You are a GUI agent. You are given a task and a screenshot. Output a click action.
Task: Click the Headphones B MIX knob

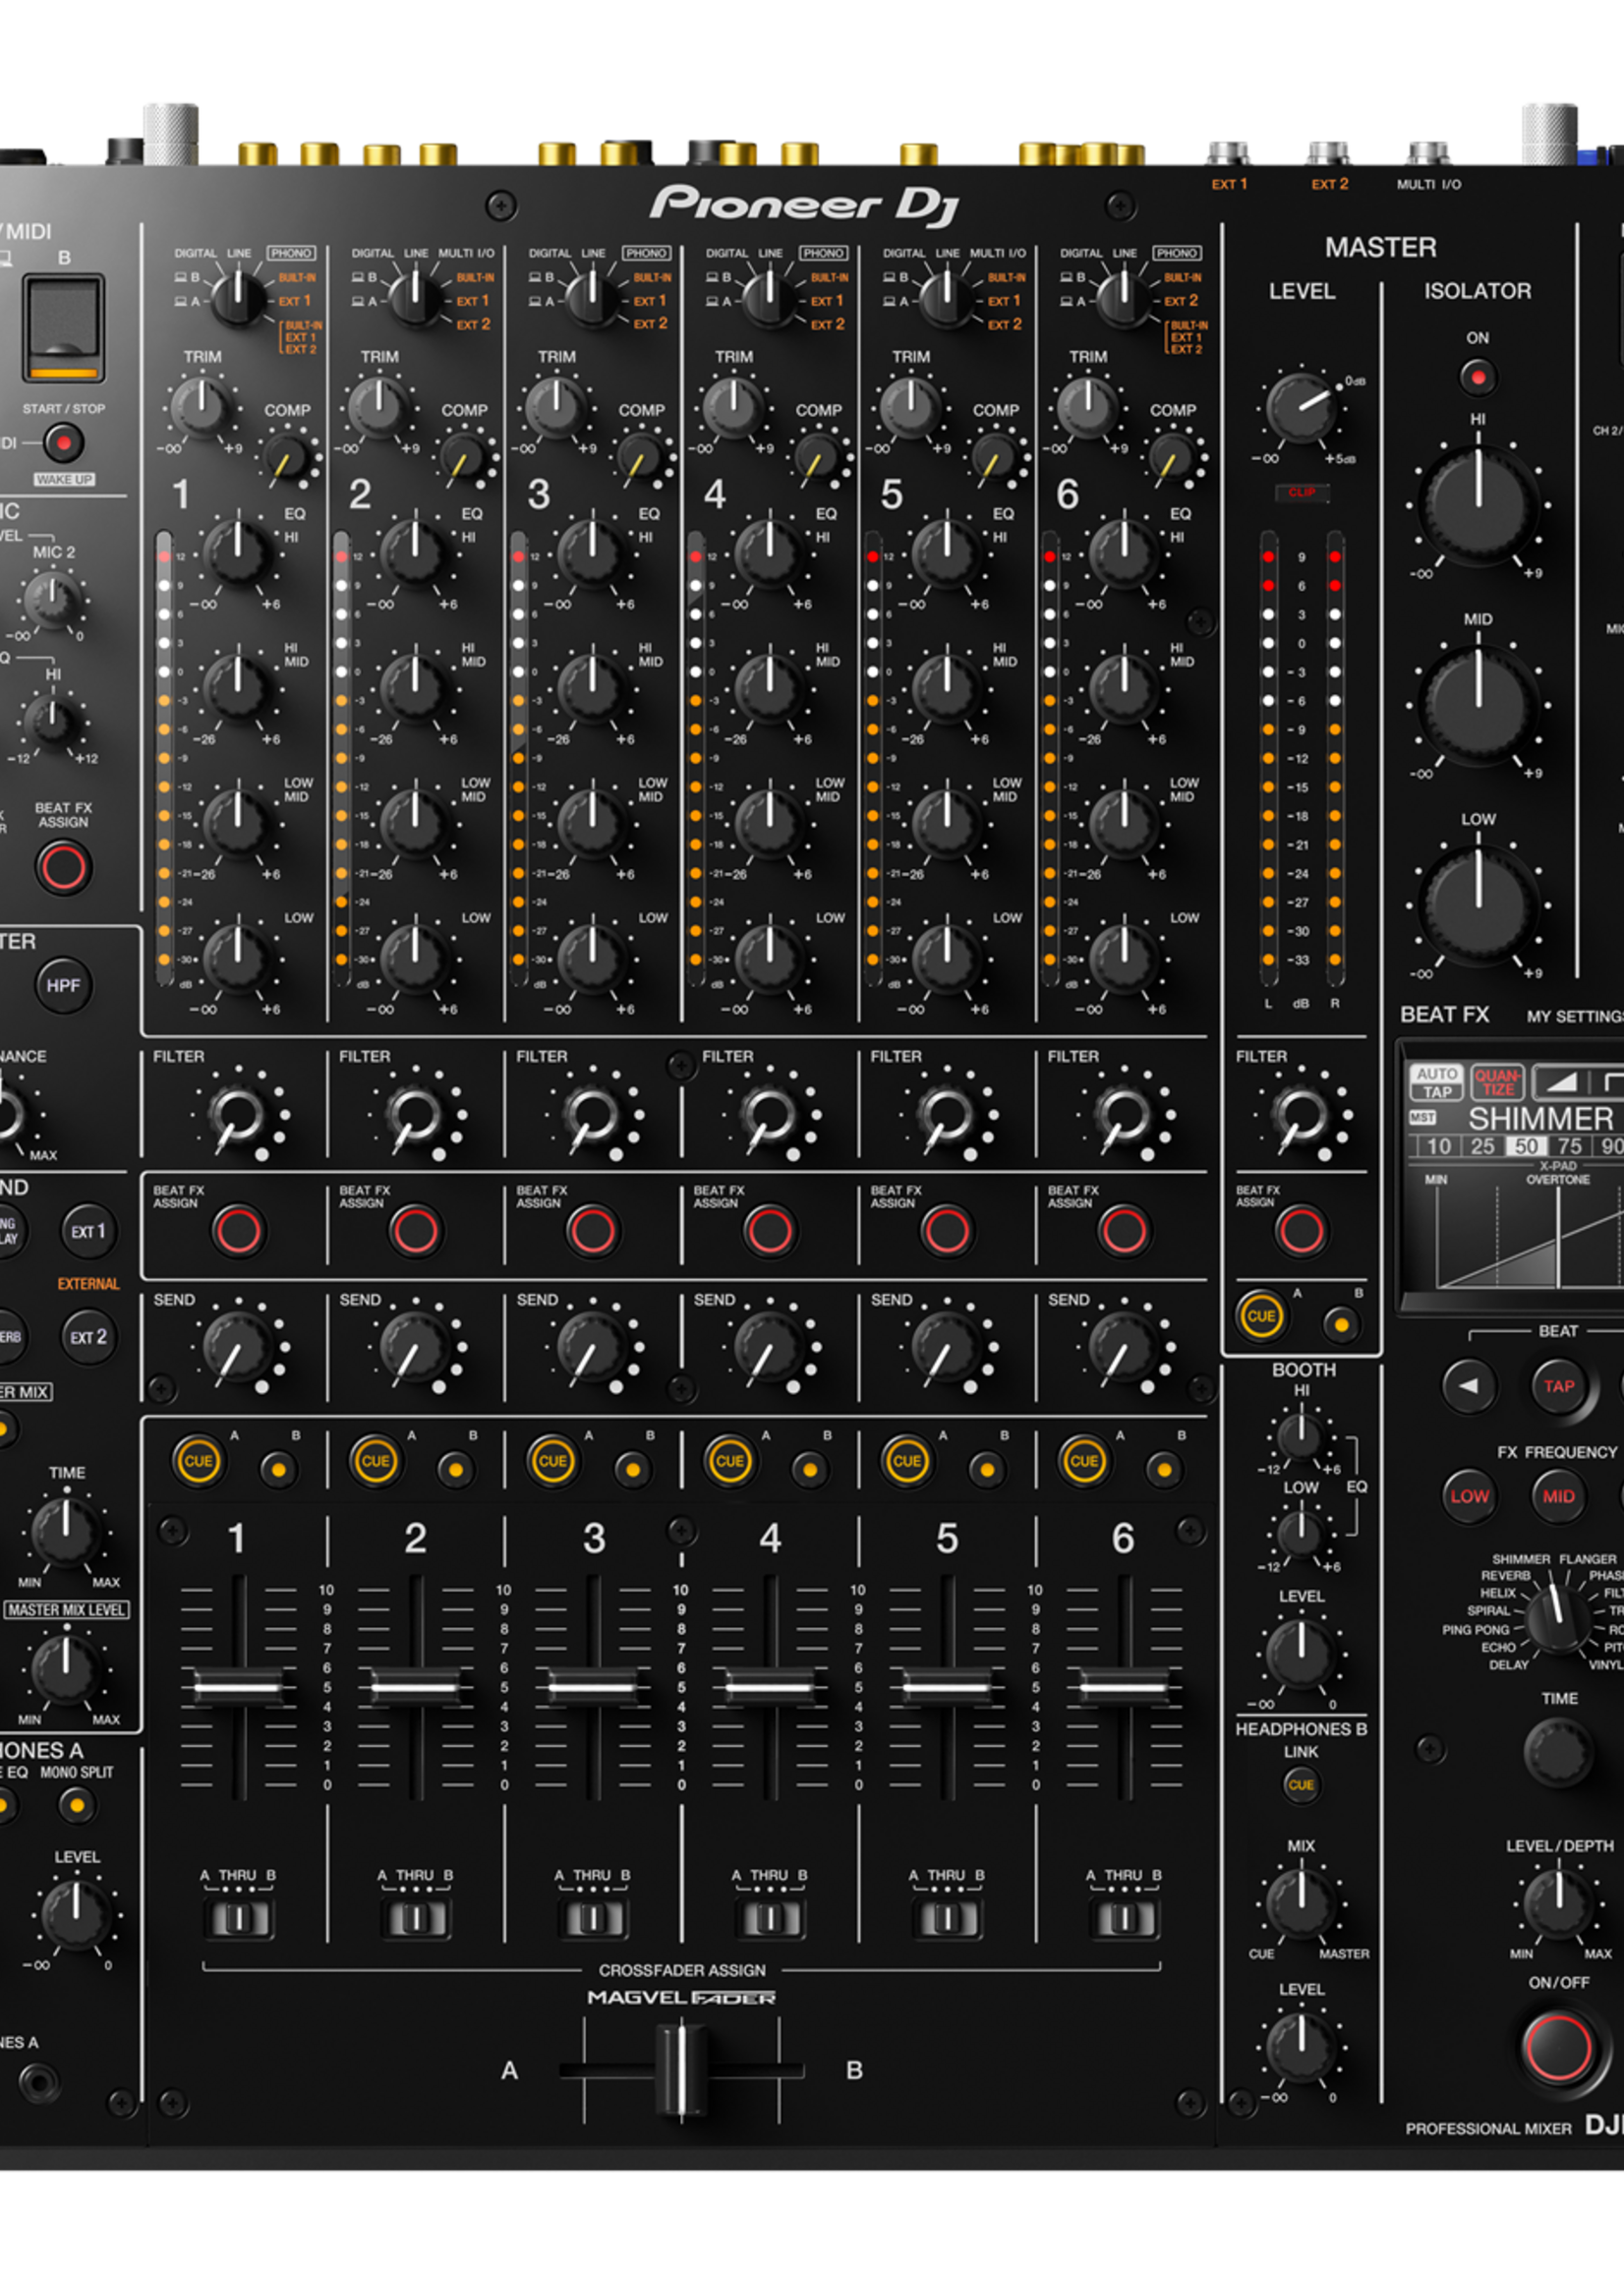[1301, 1903]
